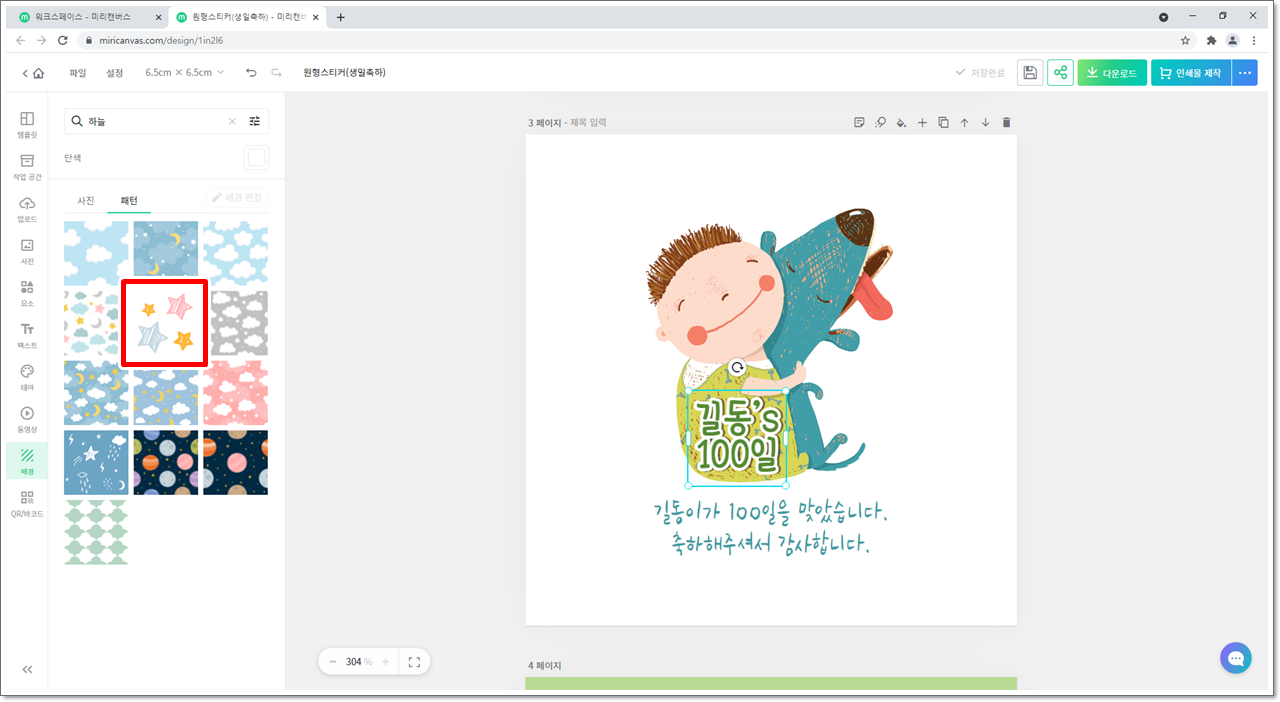Click the 304 % zoom value
Viewport: 1280px width, 702px height.
tap(359, 662)
